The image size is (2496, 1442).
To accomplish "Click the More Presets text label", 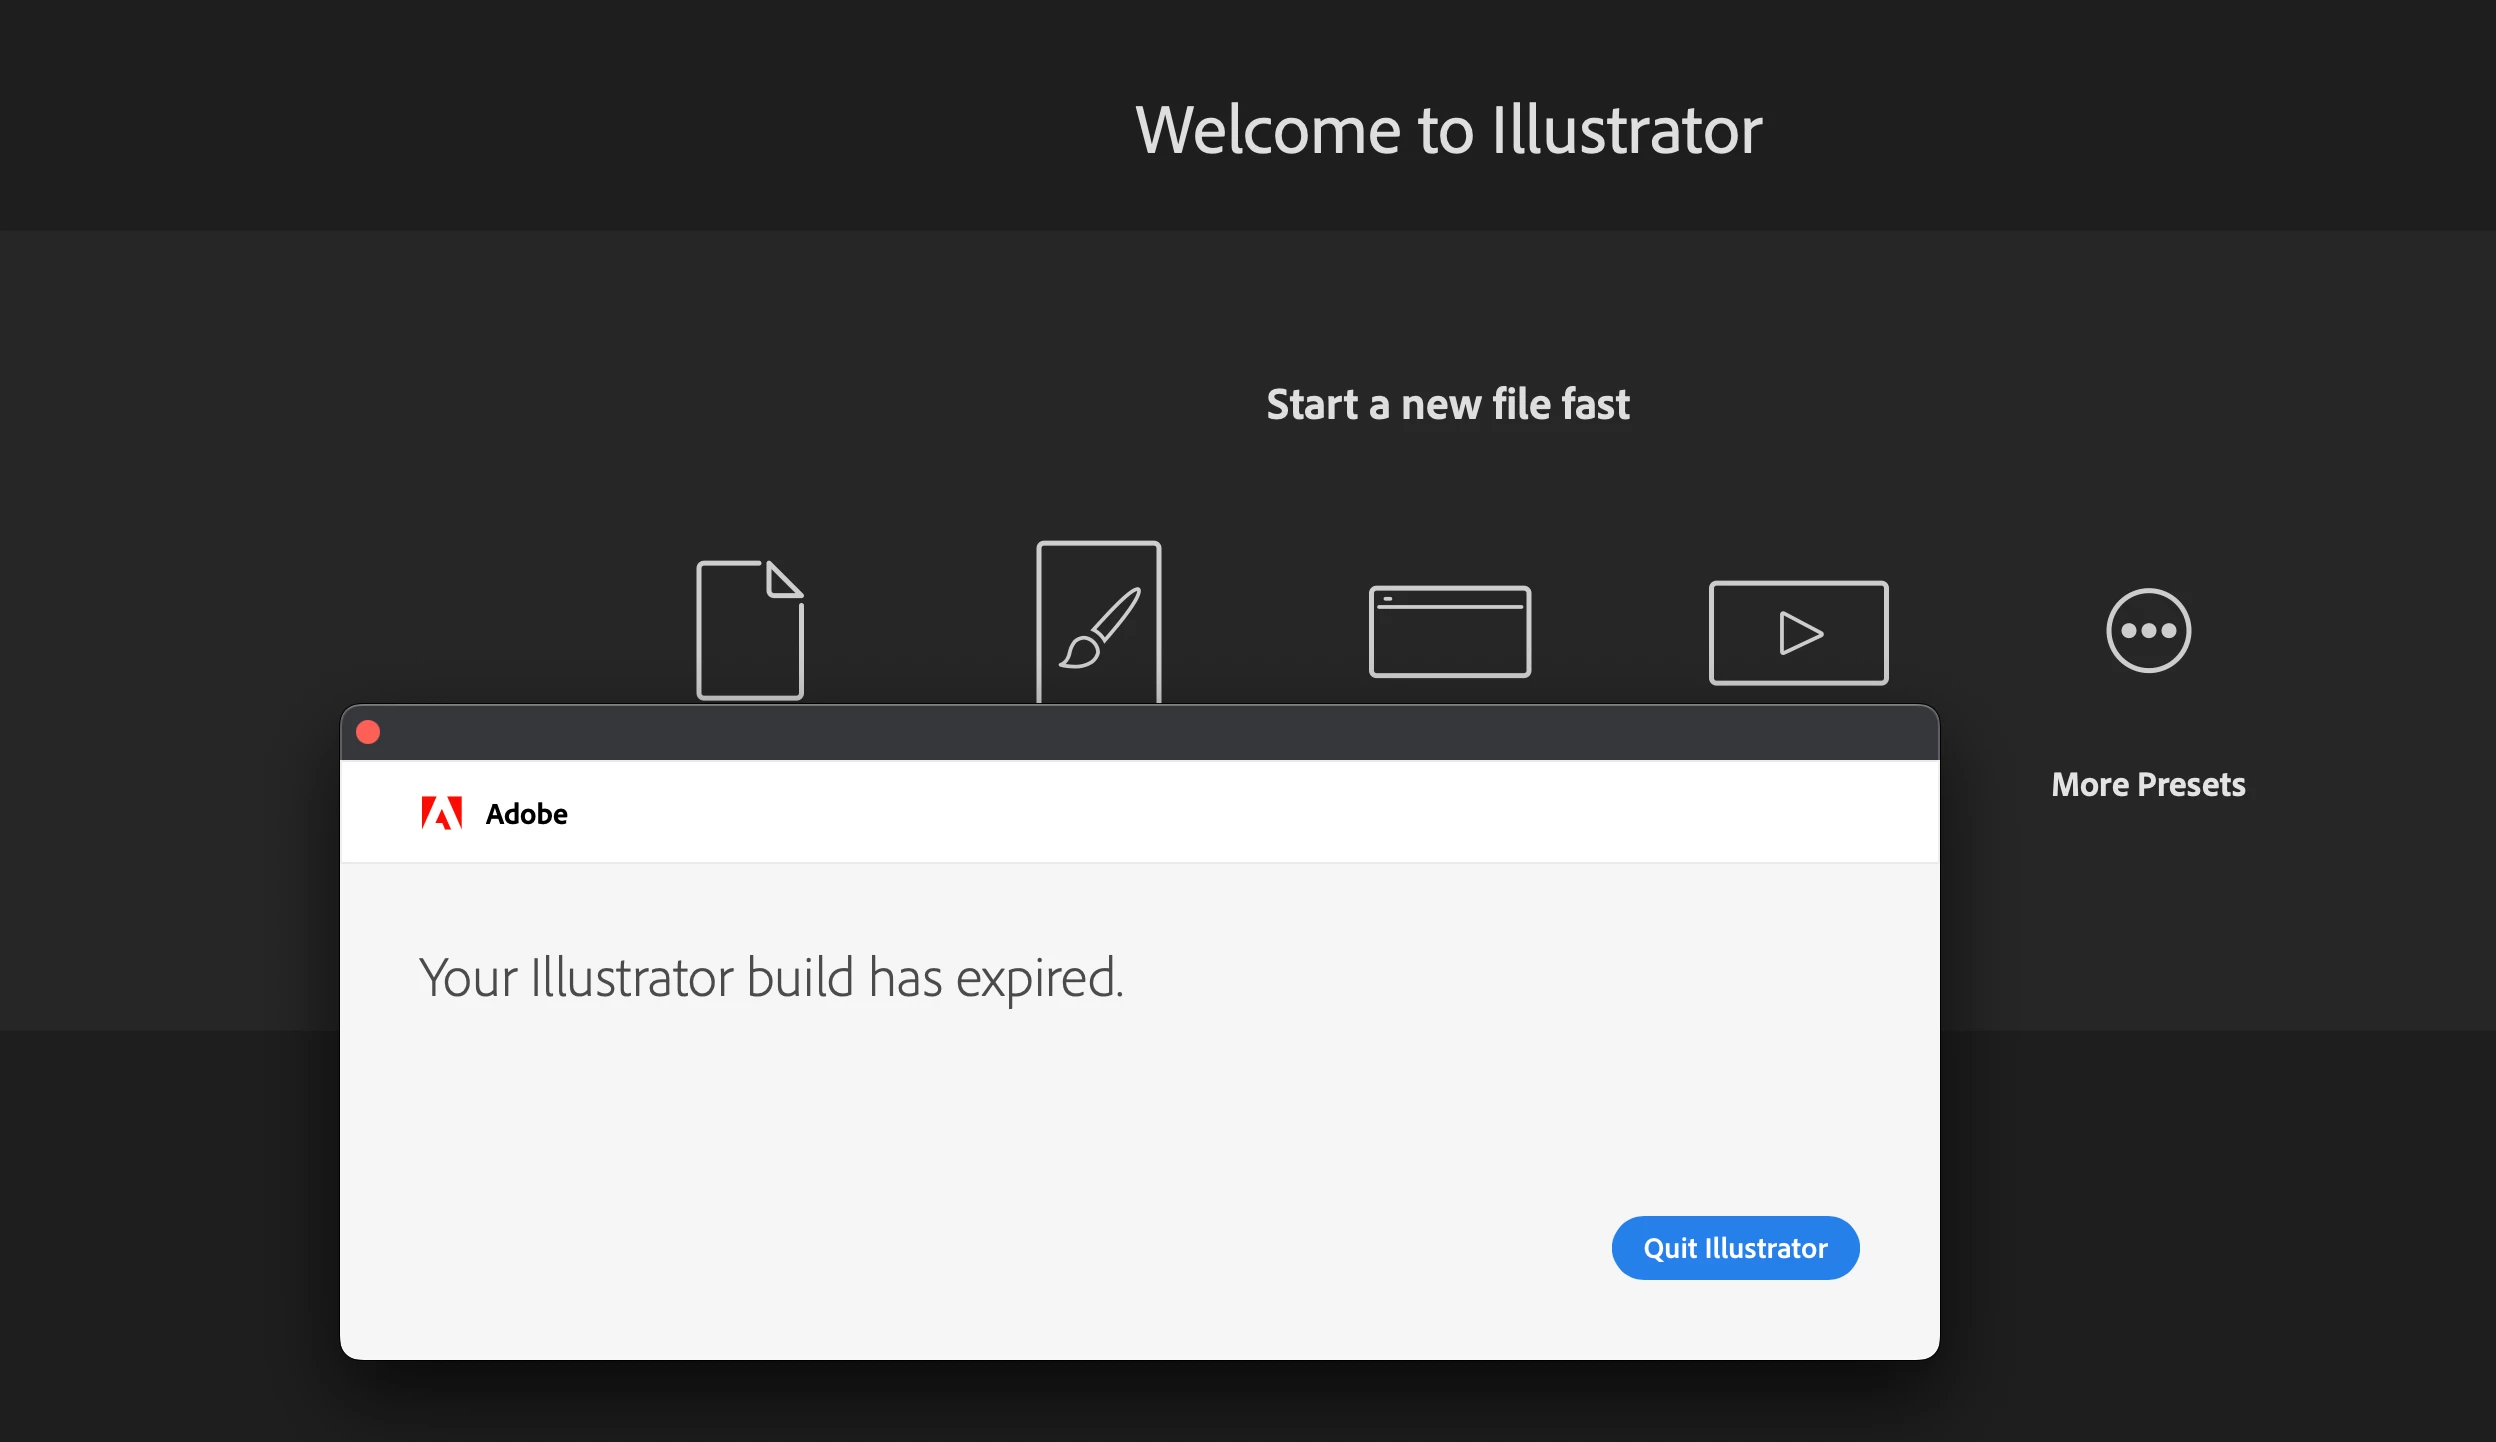I will click(x=2148, y=785).
